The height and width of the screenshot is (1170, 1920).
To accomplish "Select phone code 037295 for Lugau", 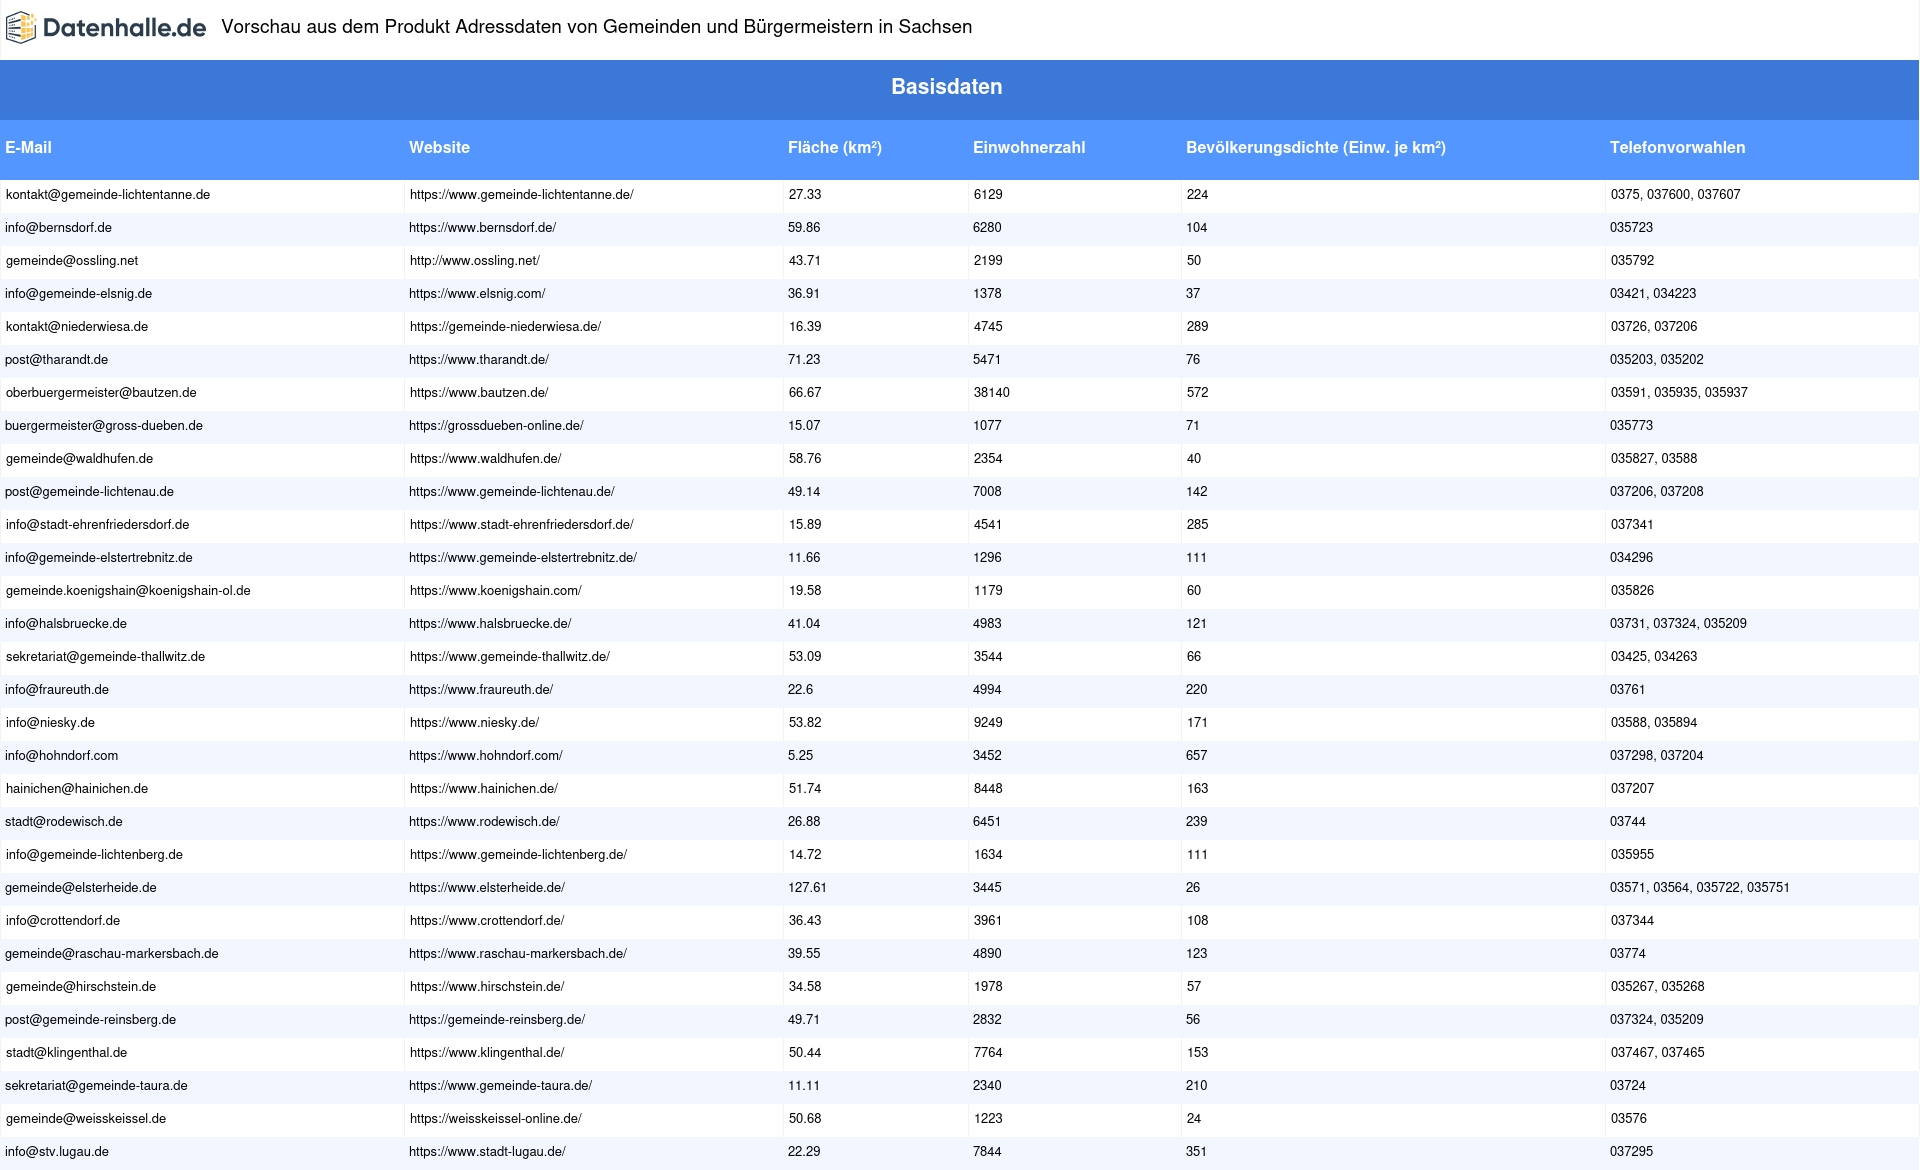I will pos(1631,1152).
